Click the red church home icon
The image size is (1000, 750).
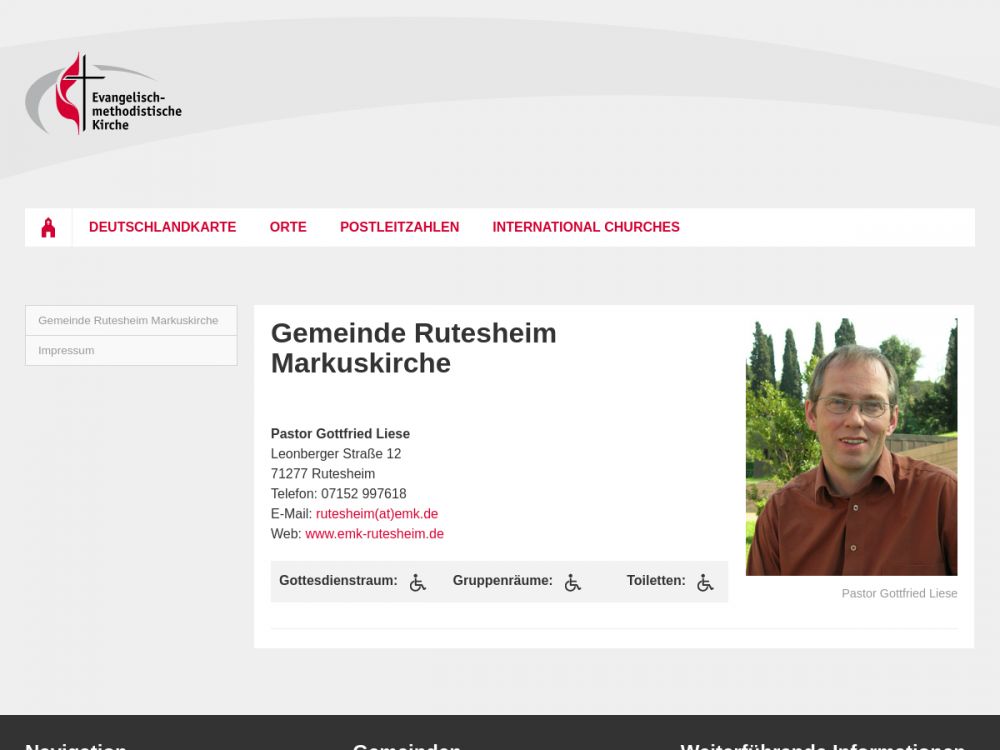[48, 228]
